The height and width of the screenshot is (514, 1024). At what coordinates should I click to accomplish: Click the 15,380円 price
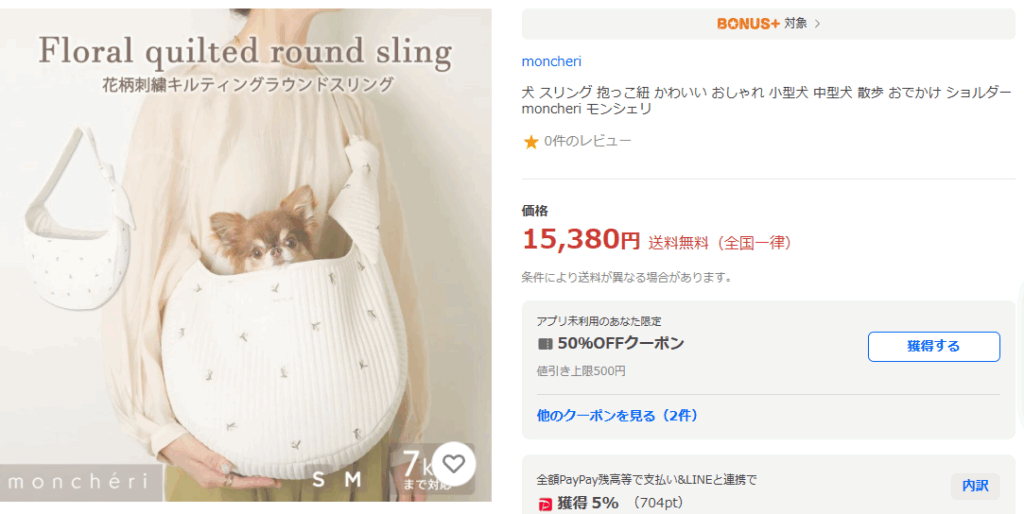pyautogui.click(x=581, y=240)
